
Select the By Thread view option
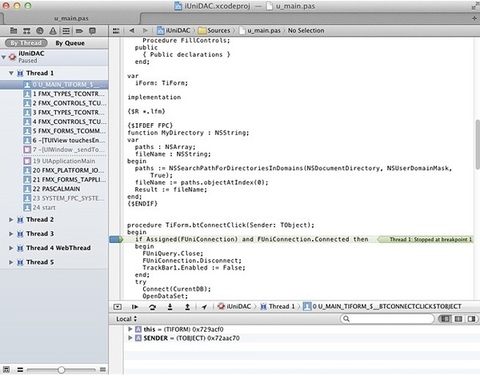pos(26,43)
